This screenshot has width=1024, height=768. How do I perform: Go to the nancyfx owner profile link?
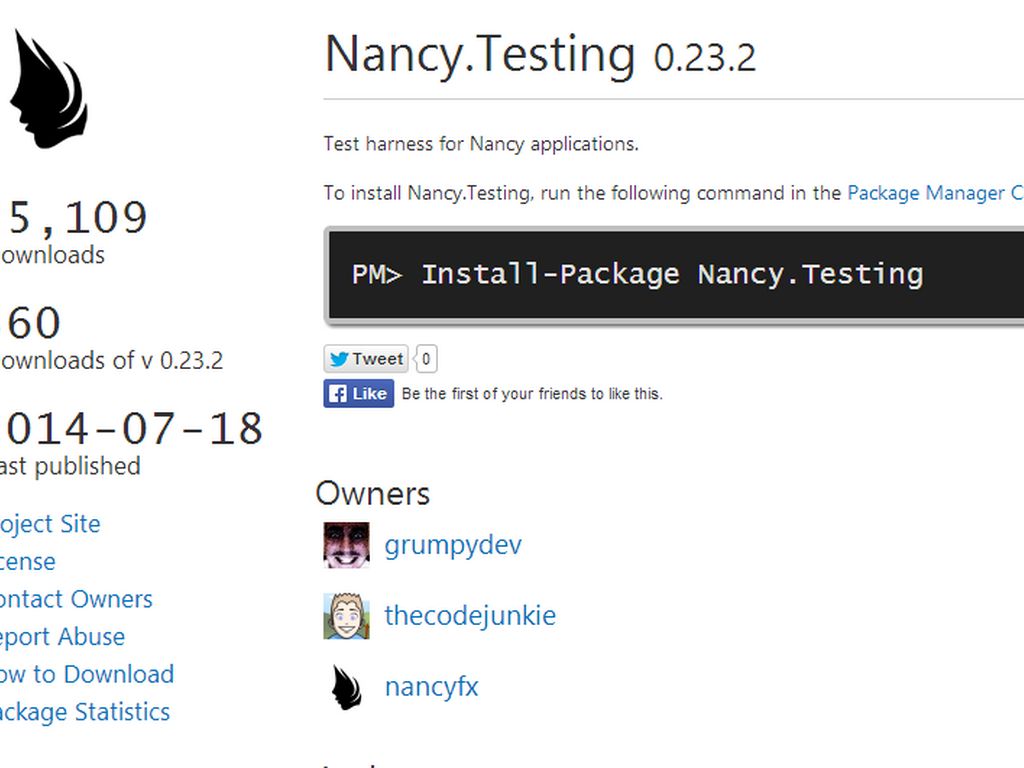point(431,687)
